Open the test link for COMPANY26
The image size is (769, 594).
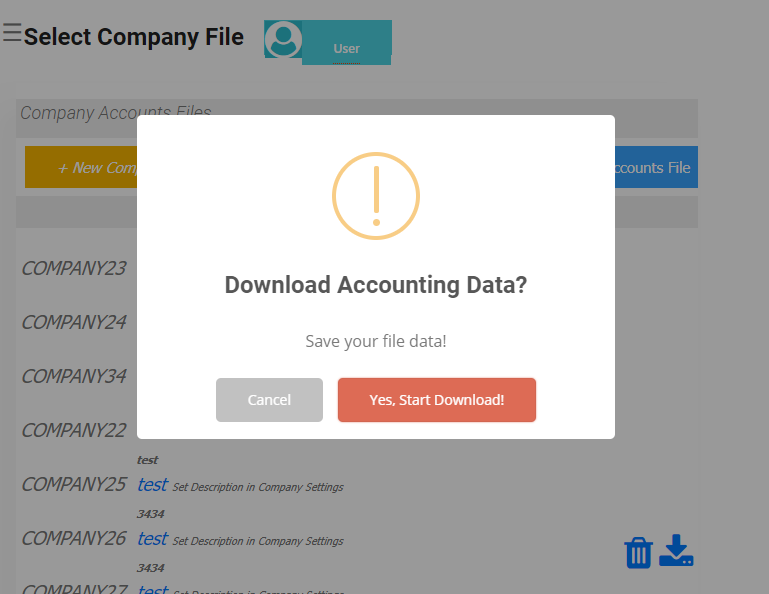coord(152,539)
